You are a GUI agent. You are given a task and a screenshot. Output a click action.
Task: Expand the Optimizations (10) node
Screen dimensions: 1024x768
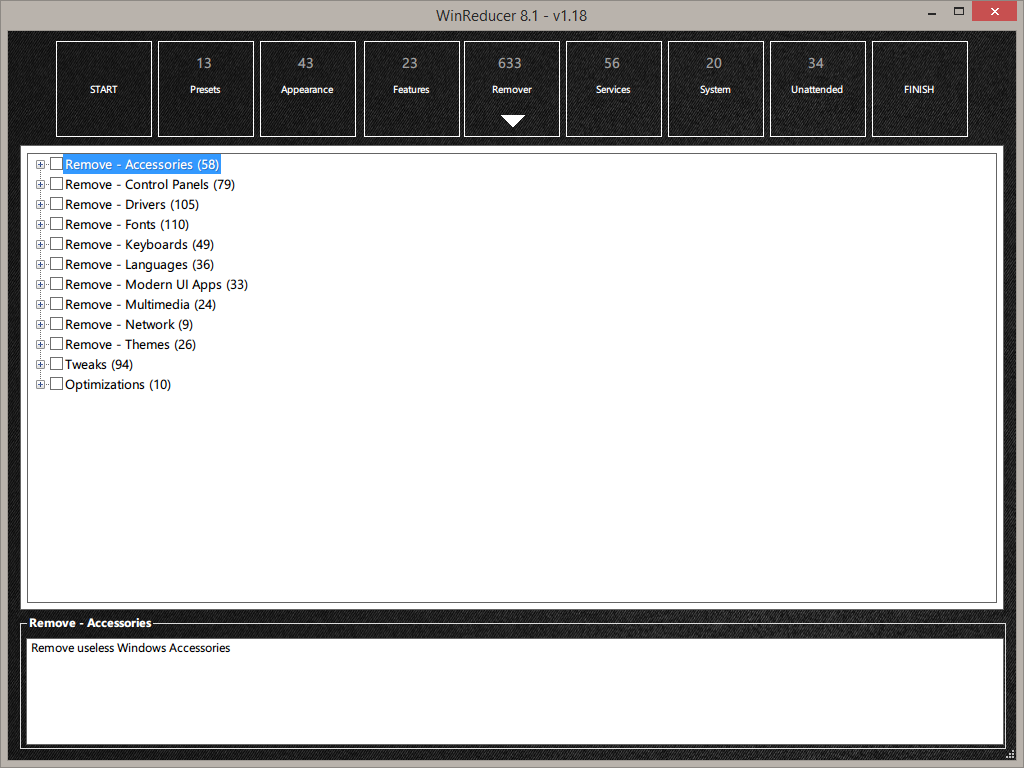40,385
